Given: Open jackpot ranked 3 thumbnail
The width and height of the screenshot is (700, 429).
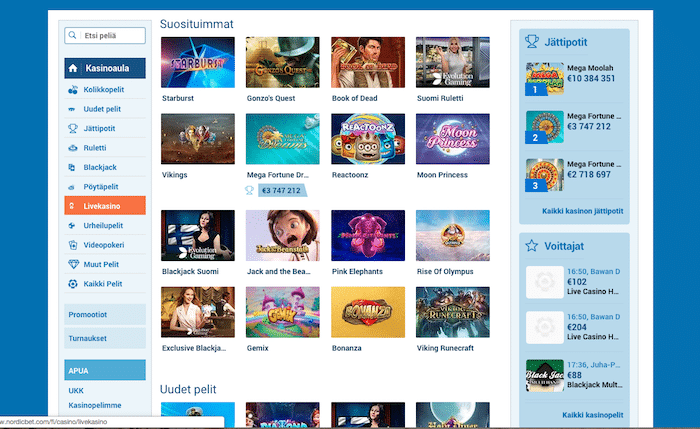Looking at the screenshot, I should pyautogui.click(x=545, y=175).
